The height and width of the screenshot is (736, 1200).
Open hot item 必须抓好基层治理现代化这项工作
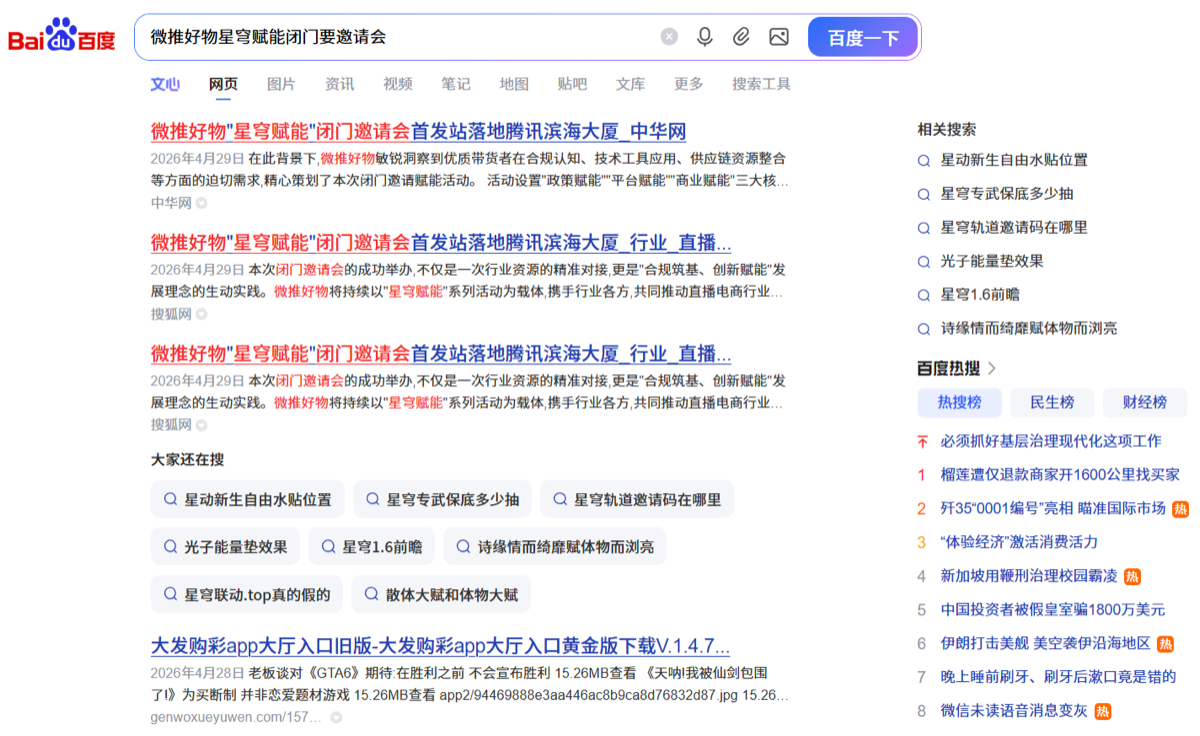tap(1051, 441)
